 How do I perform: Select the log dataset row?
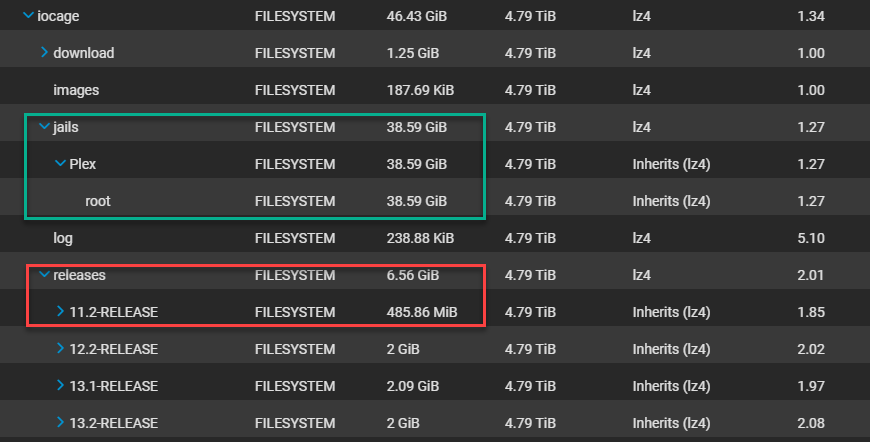[435, 238]
